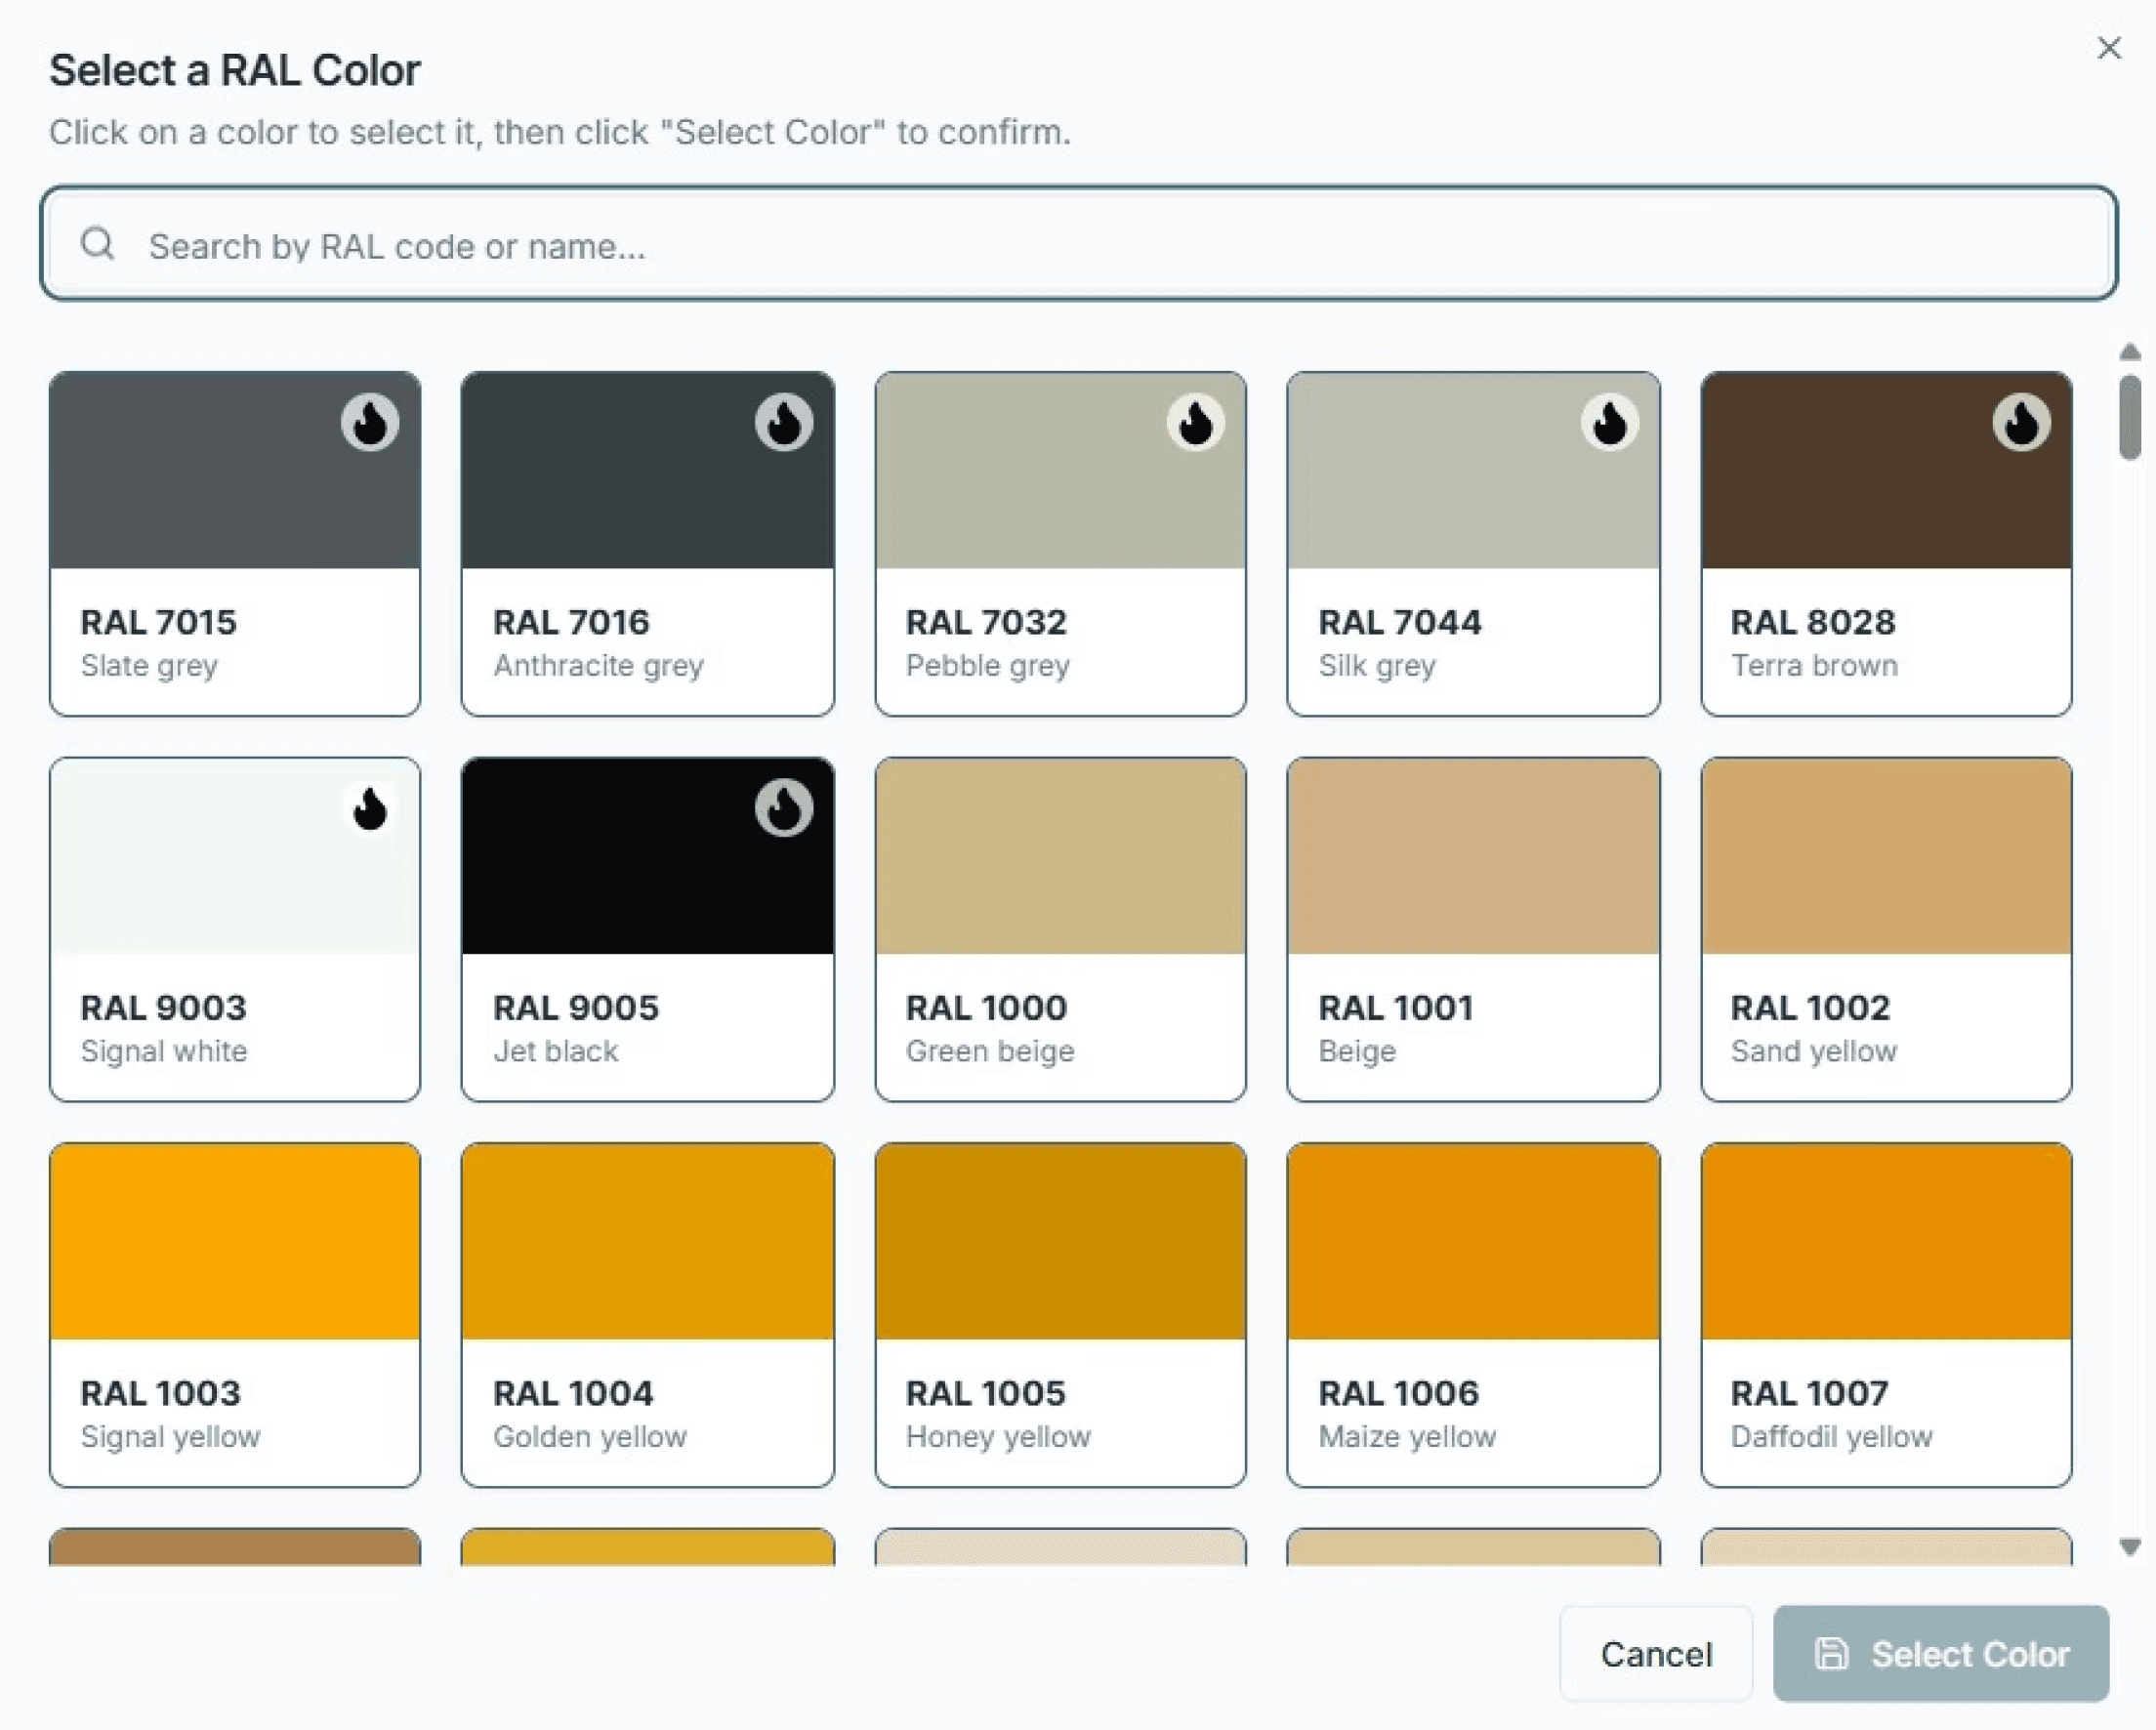Click the scrollbar up arrow
Screen dimensions: 2156x1730
click(2130, 352)
